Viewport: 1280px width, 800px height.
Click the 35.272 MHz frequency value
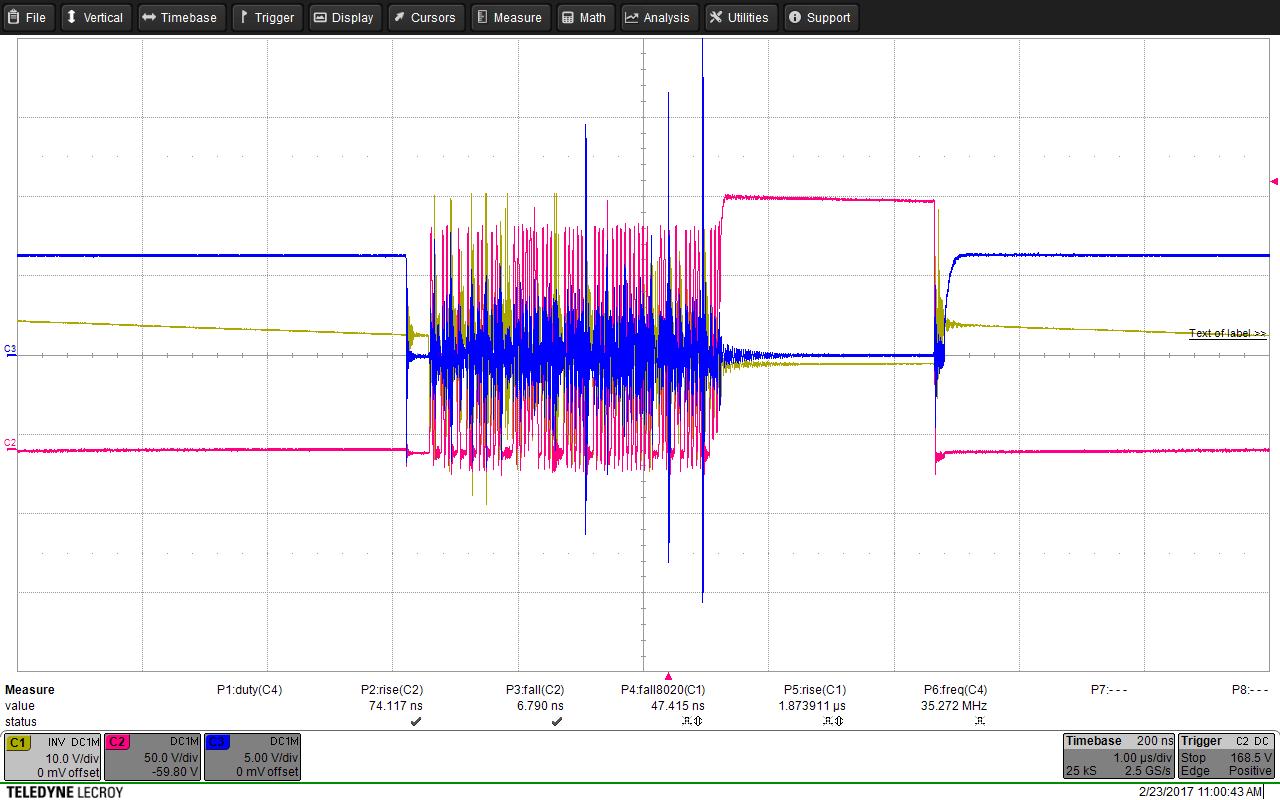[954, 706]
